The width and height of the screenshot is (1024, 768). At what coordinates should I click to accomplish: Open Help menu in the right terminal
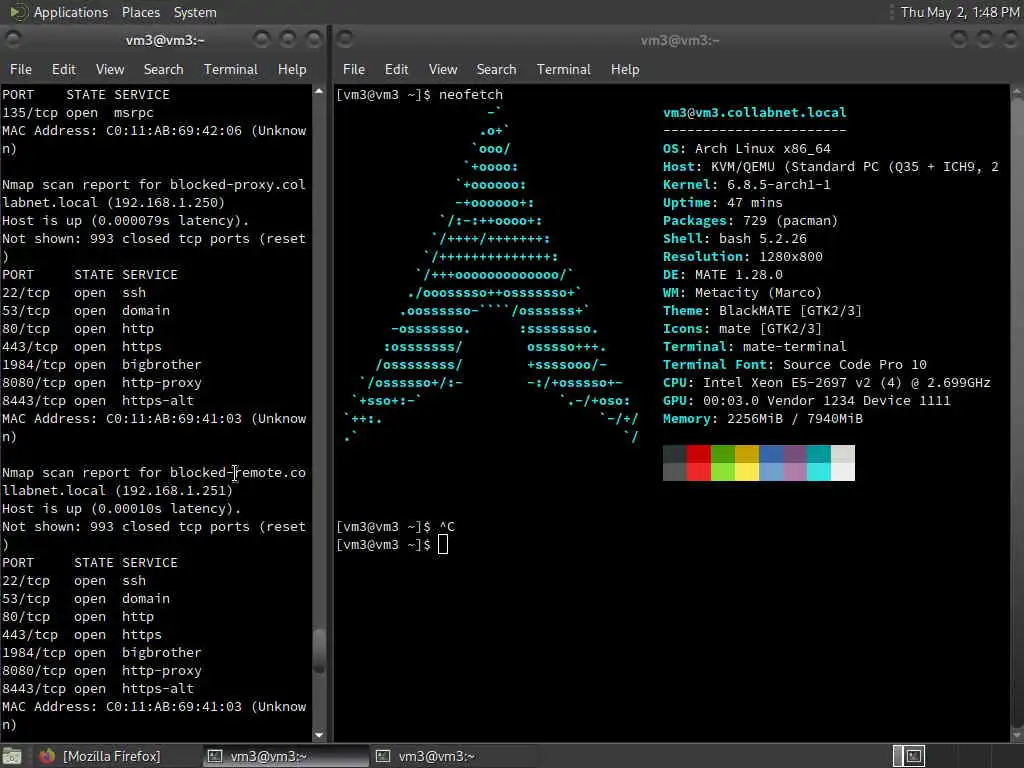tap(624, 69)
